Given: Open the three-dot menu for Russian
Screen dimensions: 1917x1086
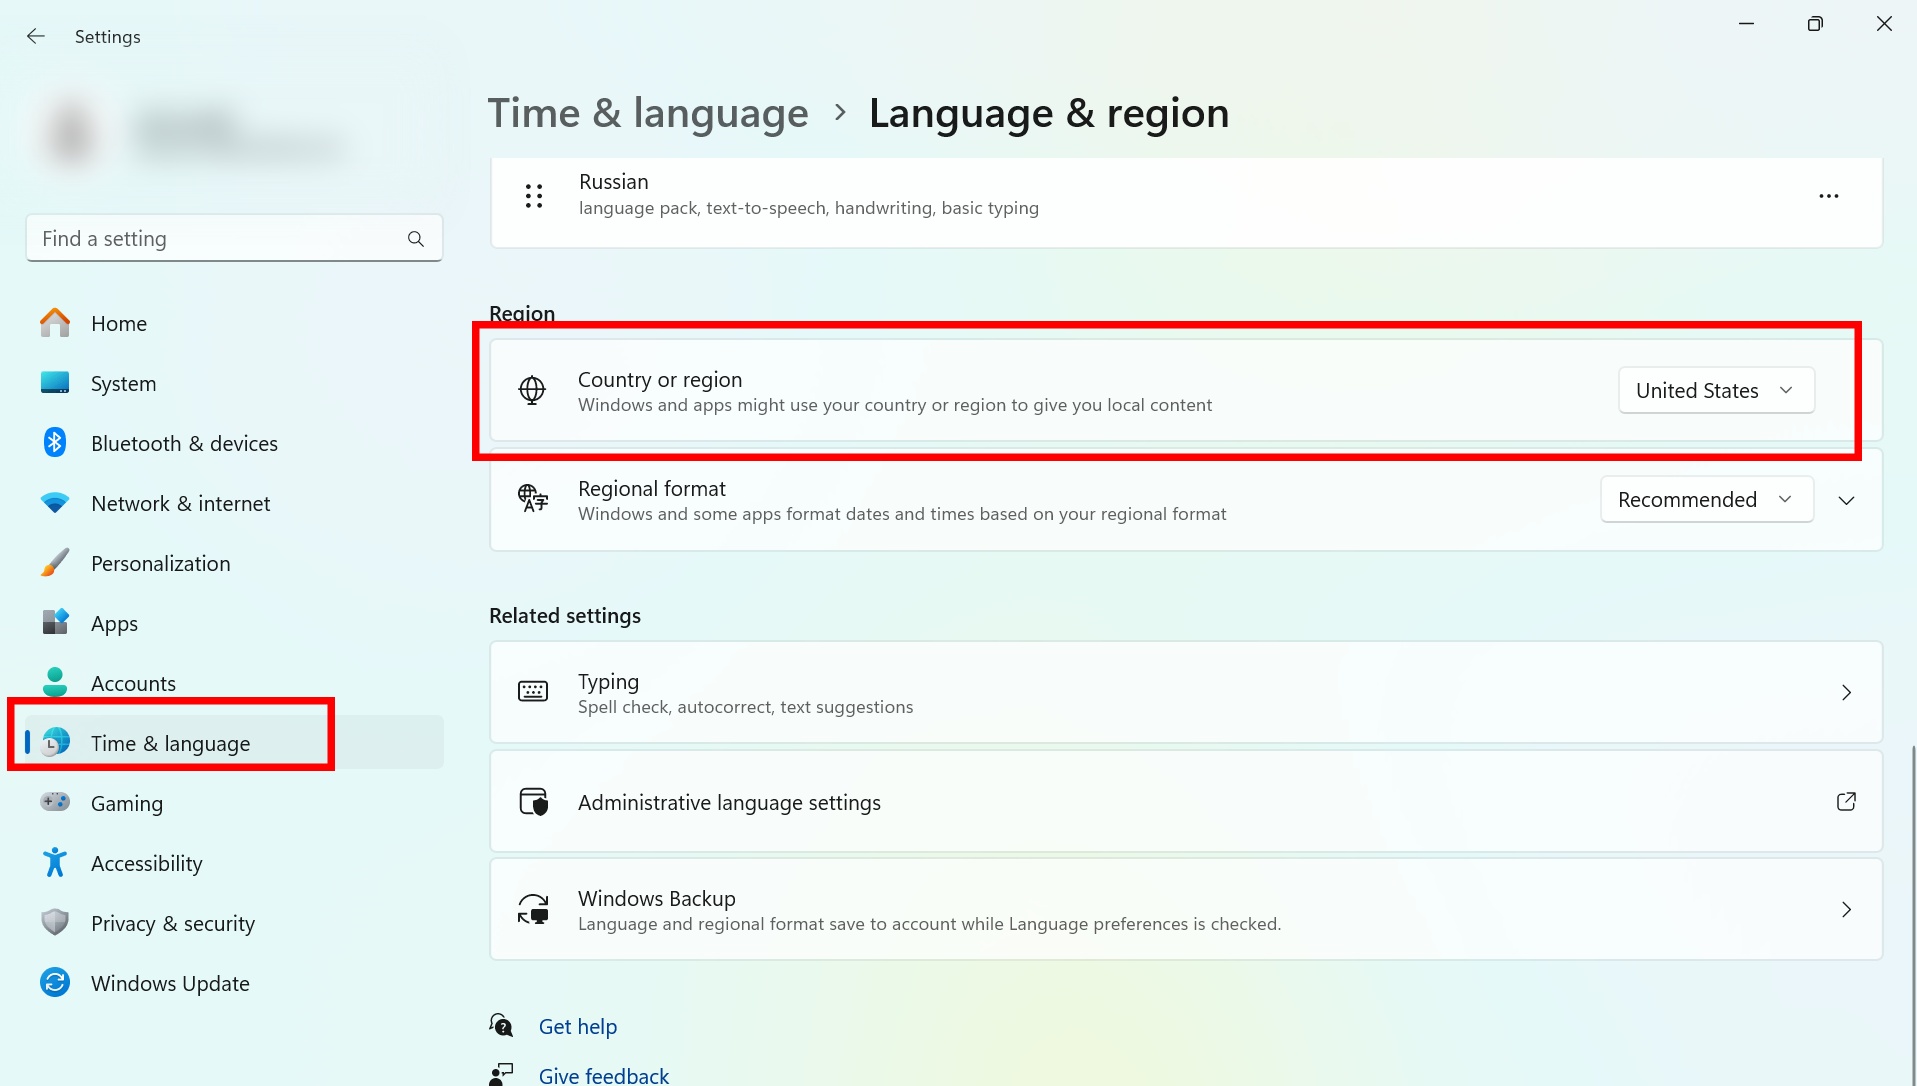Looking at the screenshot, I should pos(1829,196).
